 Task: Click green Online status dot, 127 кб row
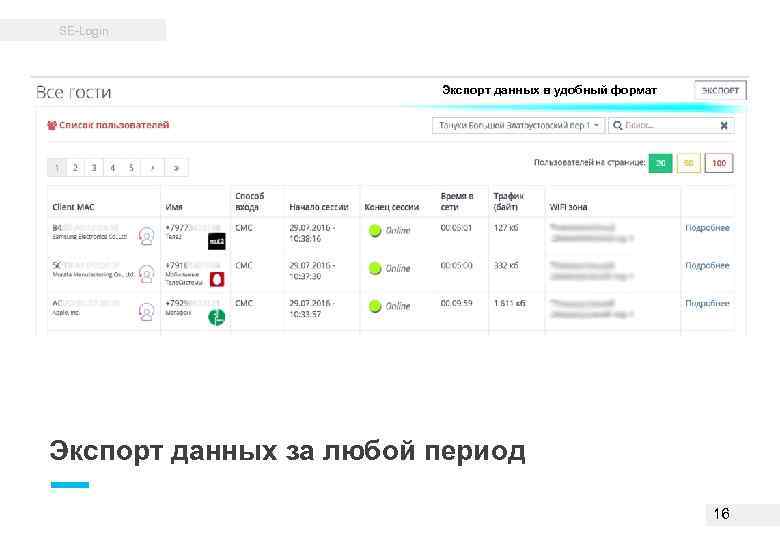coord(375,231)
